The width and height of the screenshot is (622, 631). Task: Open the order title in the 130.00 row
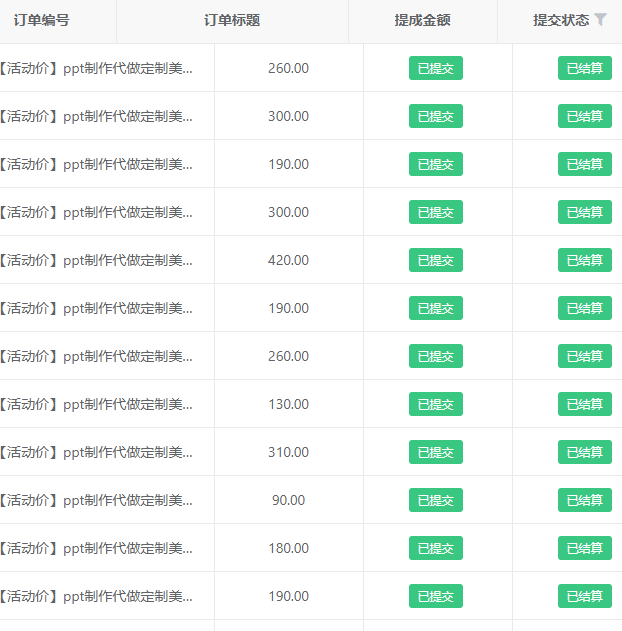96,404
